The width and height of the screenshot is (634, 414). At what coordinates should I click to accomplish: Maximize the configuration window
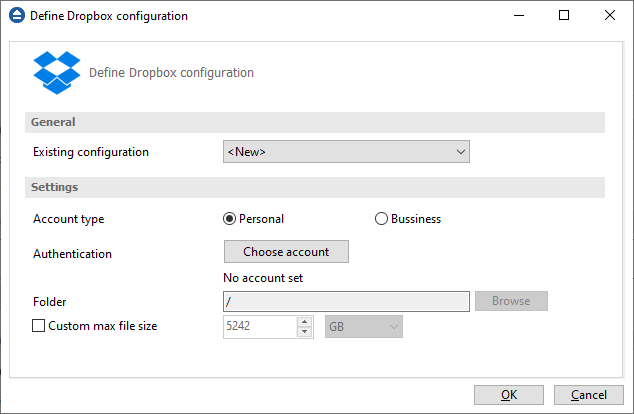tap(564, 15)
